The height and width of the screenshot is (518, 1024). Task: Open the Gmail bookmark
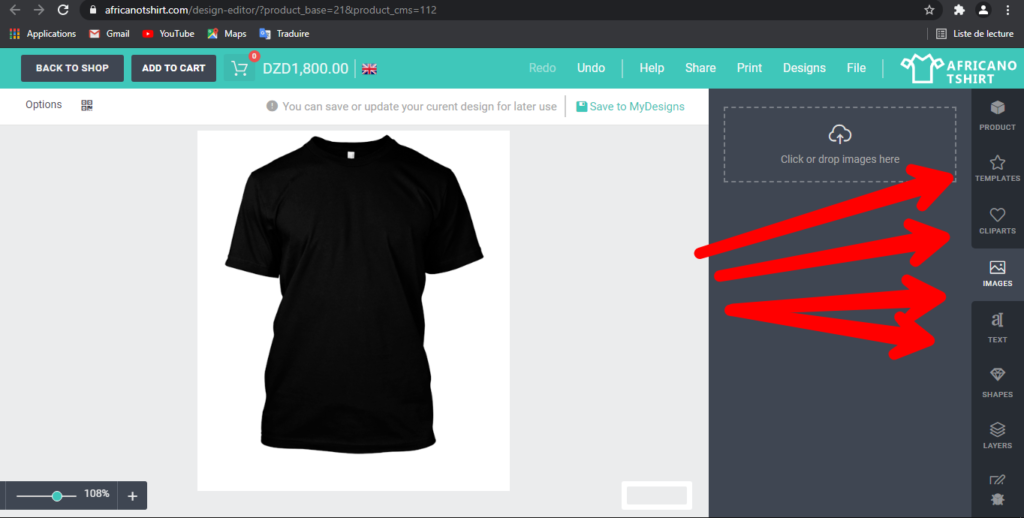coord(109,33)
